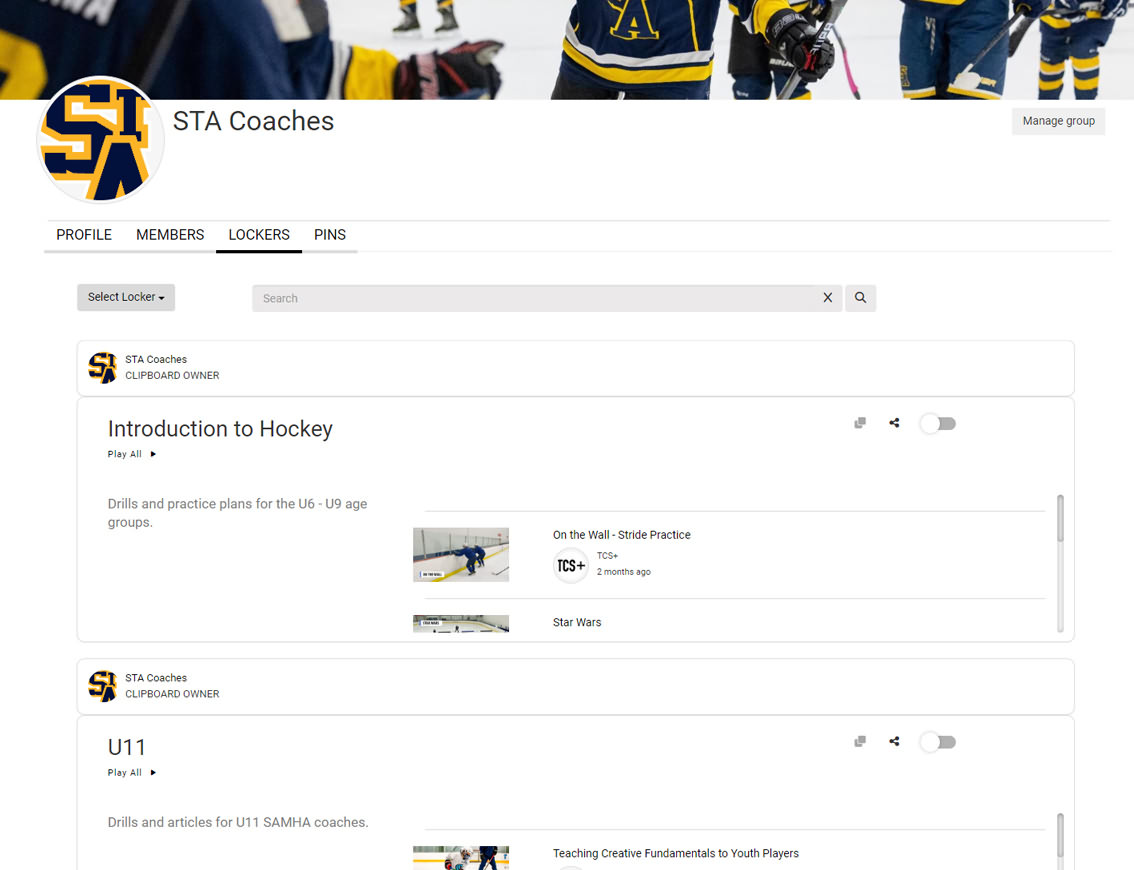
Task: Switch to the MEMBERS tab
Action: click(x=170, y=235)
